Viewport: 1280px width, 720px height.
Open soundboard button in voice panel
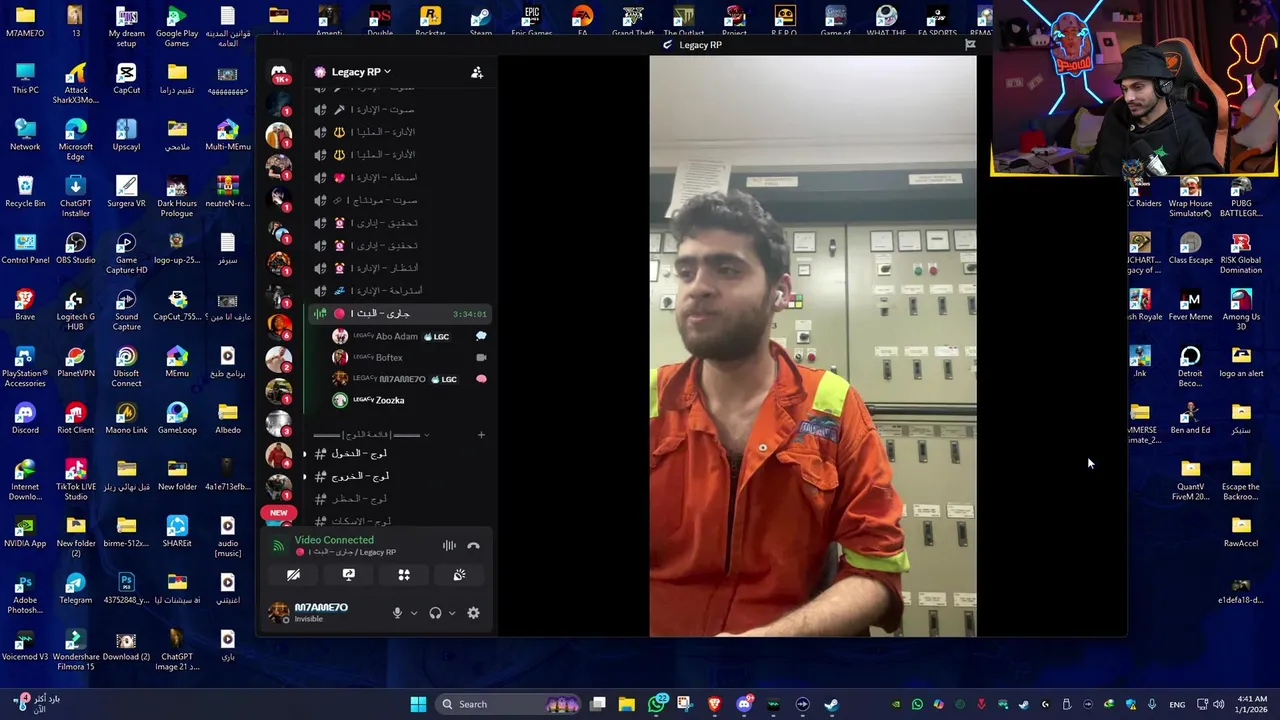point(459,575)
